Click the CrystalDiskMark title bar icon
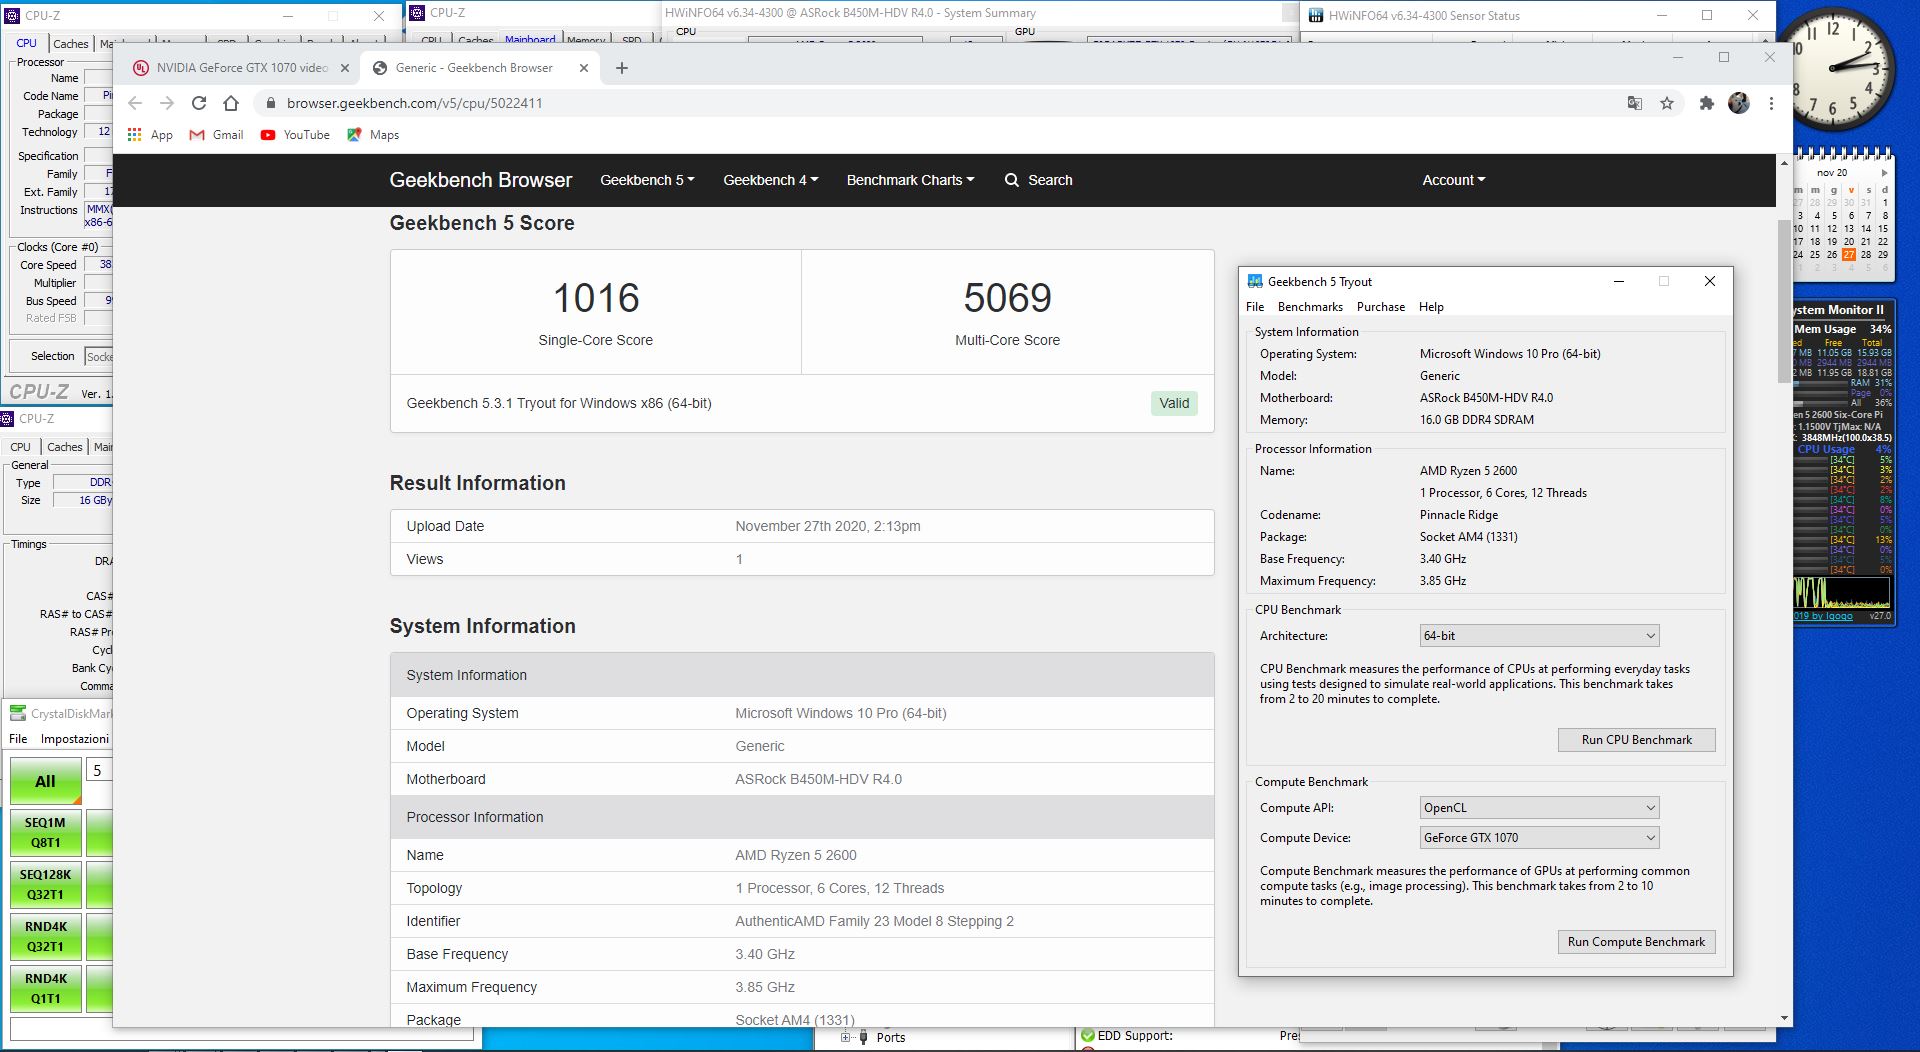The width and height of the screenshot is (1920, 1052). (18, 713)
